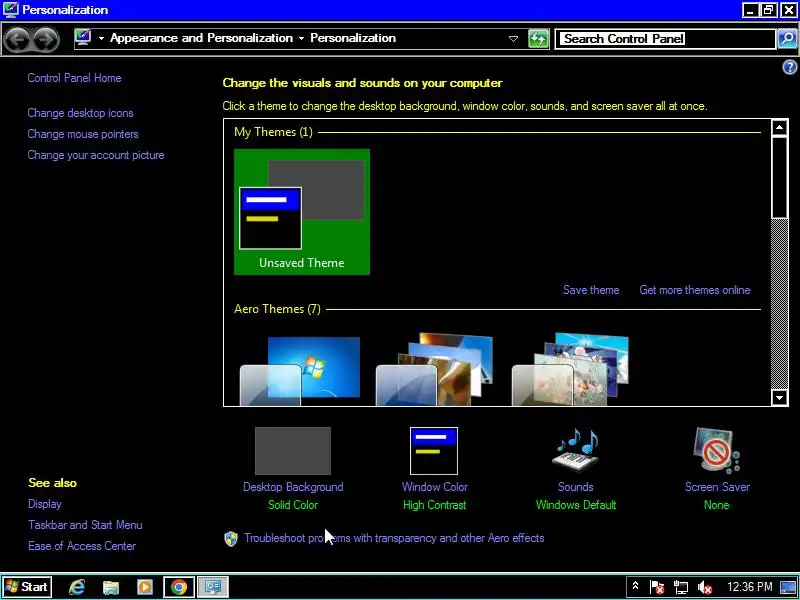Select the Windows 7 Aero theme thumbnail
The width and height of the screenshot is (800, 600).
pos(300,371)
